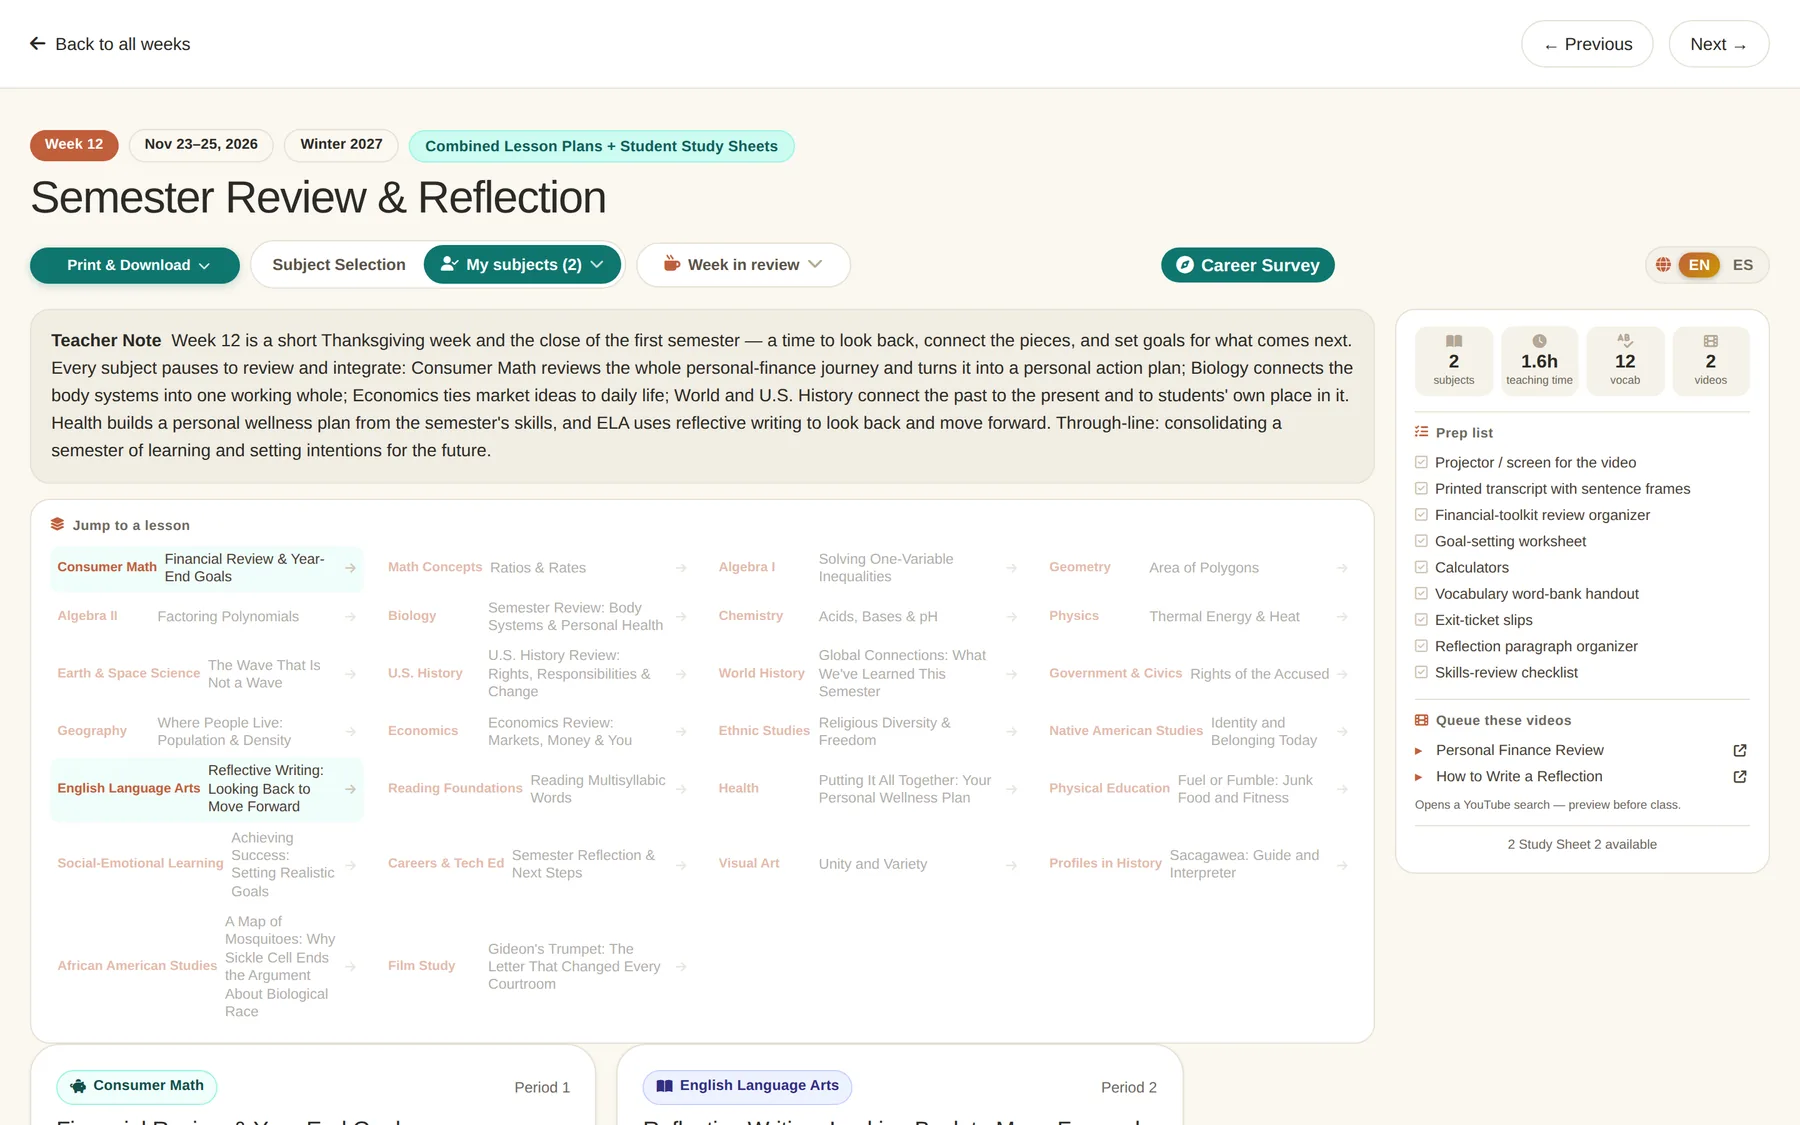Open the Print & Download dropdown

135,265
